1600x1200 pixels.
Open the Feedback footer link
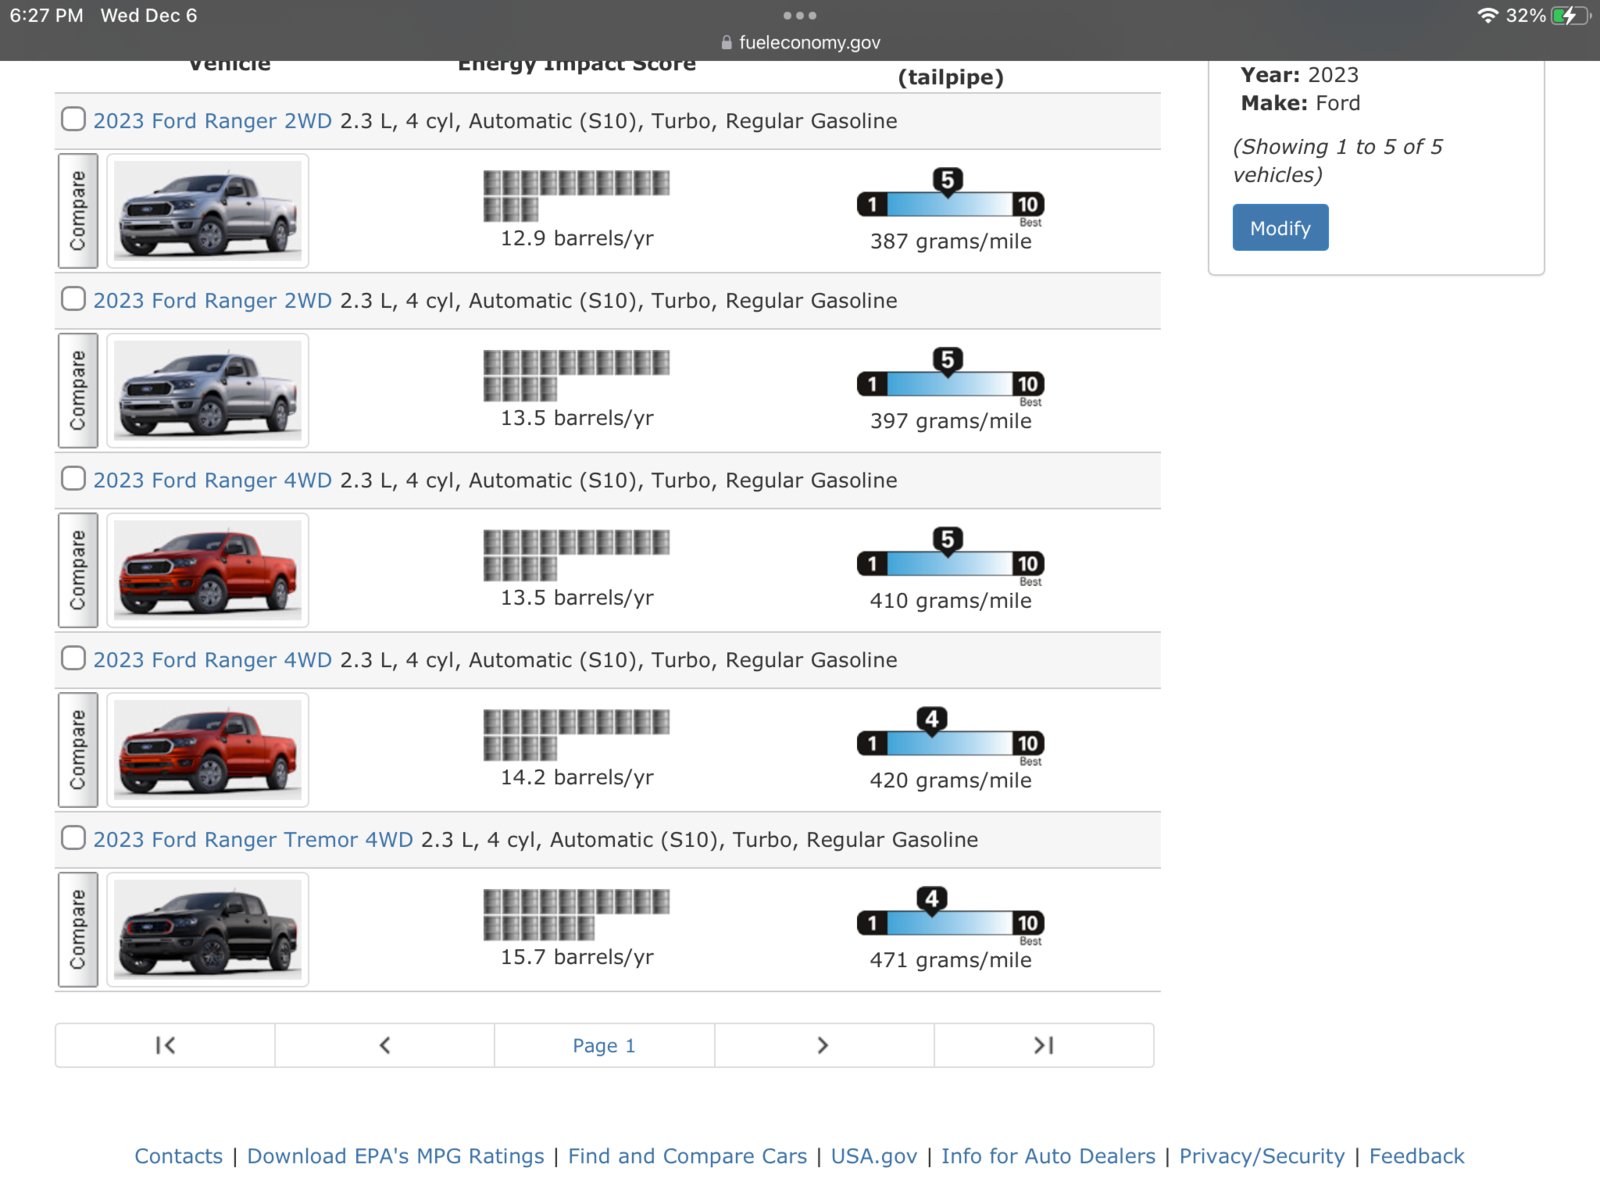1416,1156
